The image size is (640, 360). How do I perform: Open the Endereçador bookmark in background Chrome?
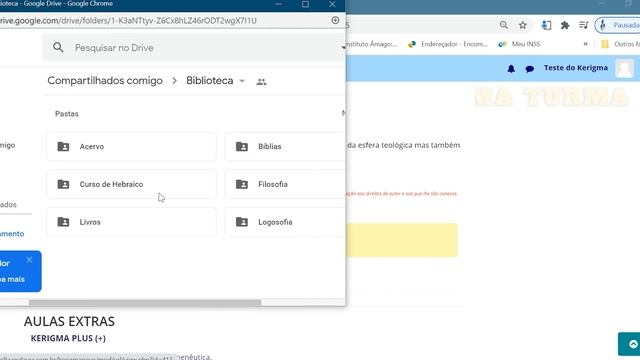pos(448,44)
